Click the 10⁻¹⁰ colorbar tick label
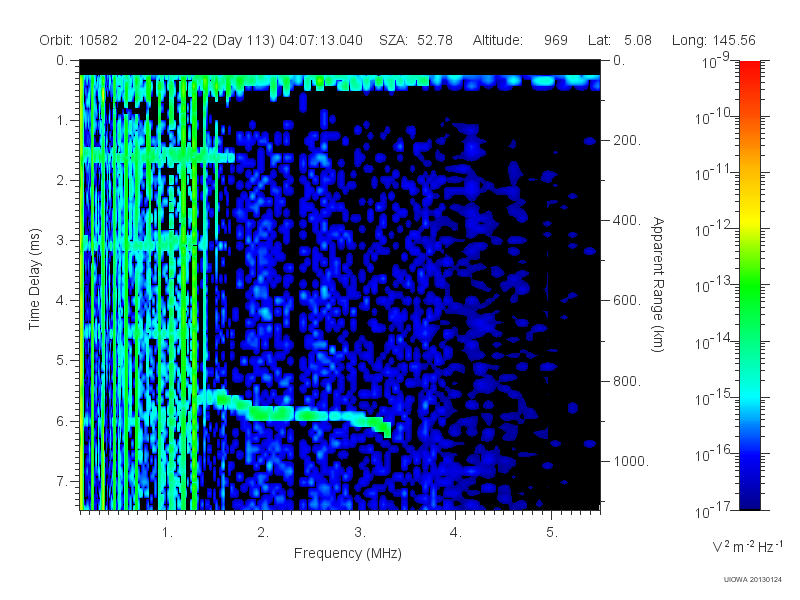800x600 pixels. pyautogui.click(x=714, y=117)
